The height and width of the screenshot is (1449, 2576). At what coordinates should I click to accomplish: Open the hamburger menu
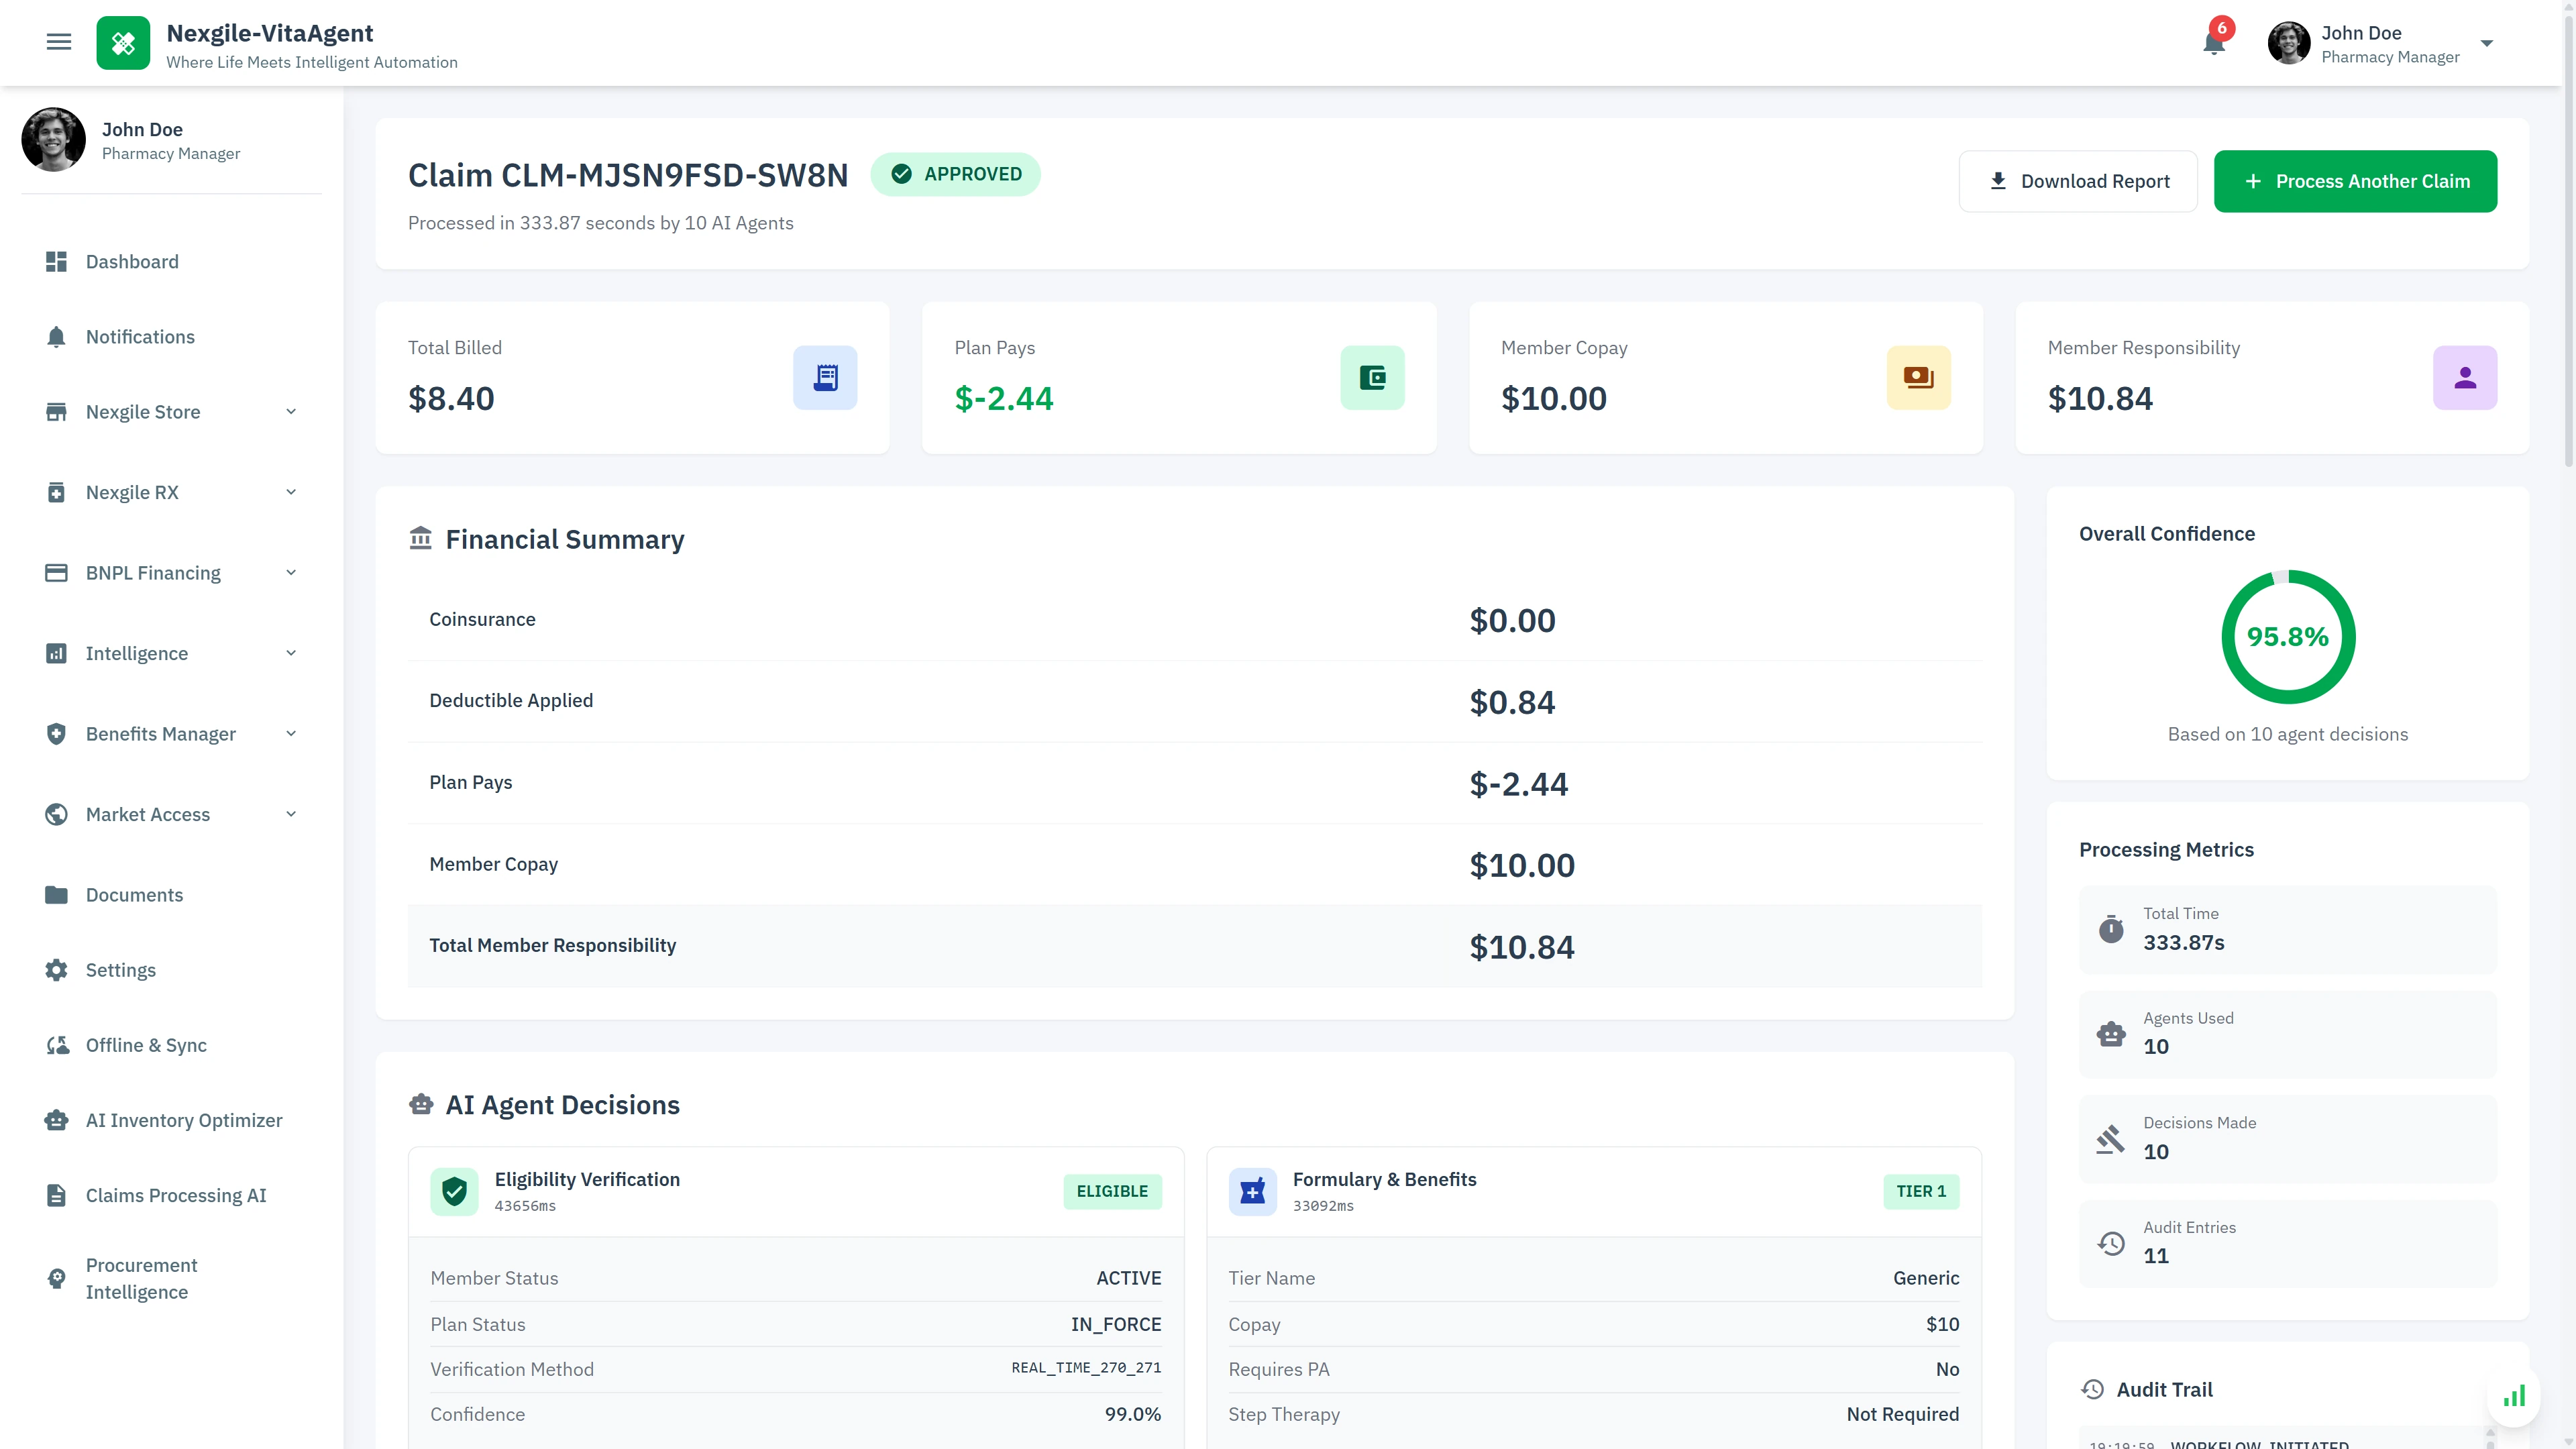click(59, 41)
